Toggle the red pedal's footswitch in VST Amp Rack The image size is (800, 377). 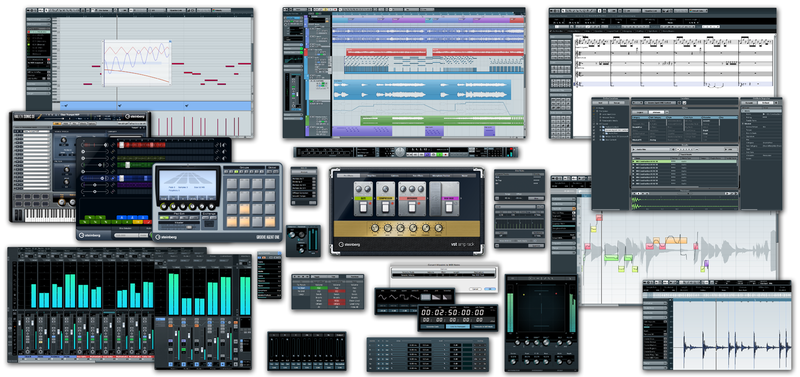point(412,207)
